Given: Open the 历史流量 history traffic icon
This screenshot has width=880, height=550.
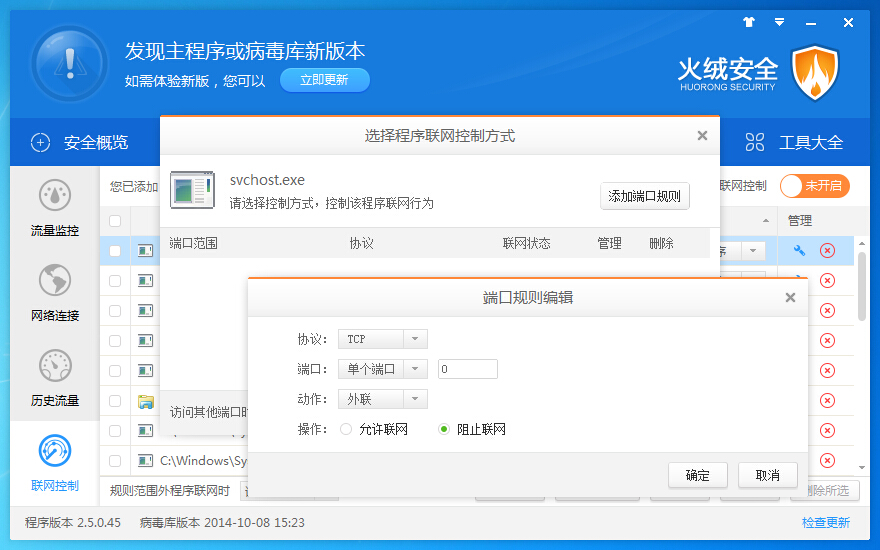Looking at the screenshot, I should pos(54,368).
